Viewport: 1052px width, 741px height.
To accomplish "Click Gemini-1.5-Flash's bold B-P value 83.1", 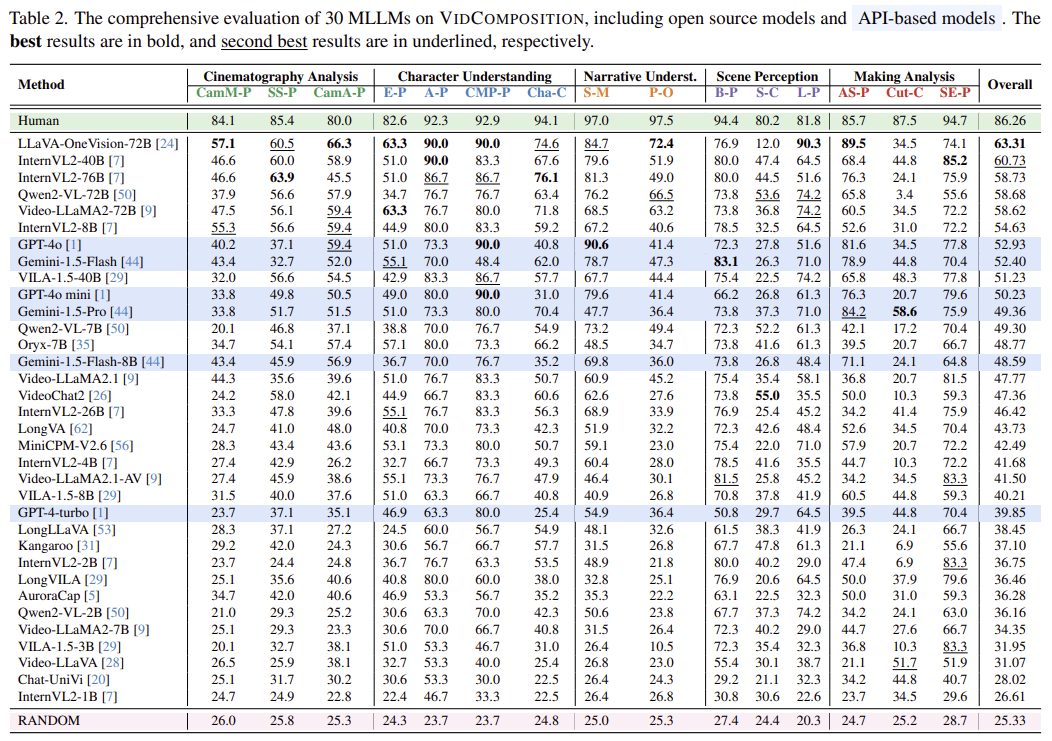I will 726,262.
